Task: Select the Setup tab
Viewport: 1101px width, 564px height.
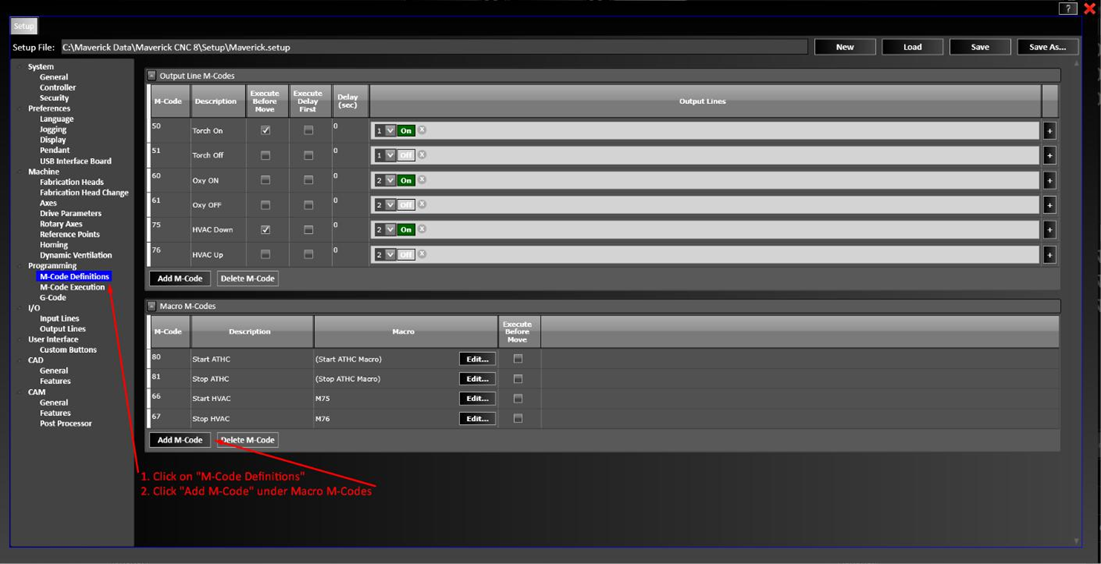Action: (24, 26)
